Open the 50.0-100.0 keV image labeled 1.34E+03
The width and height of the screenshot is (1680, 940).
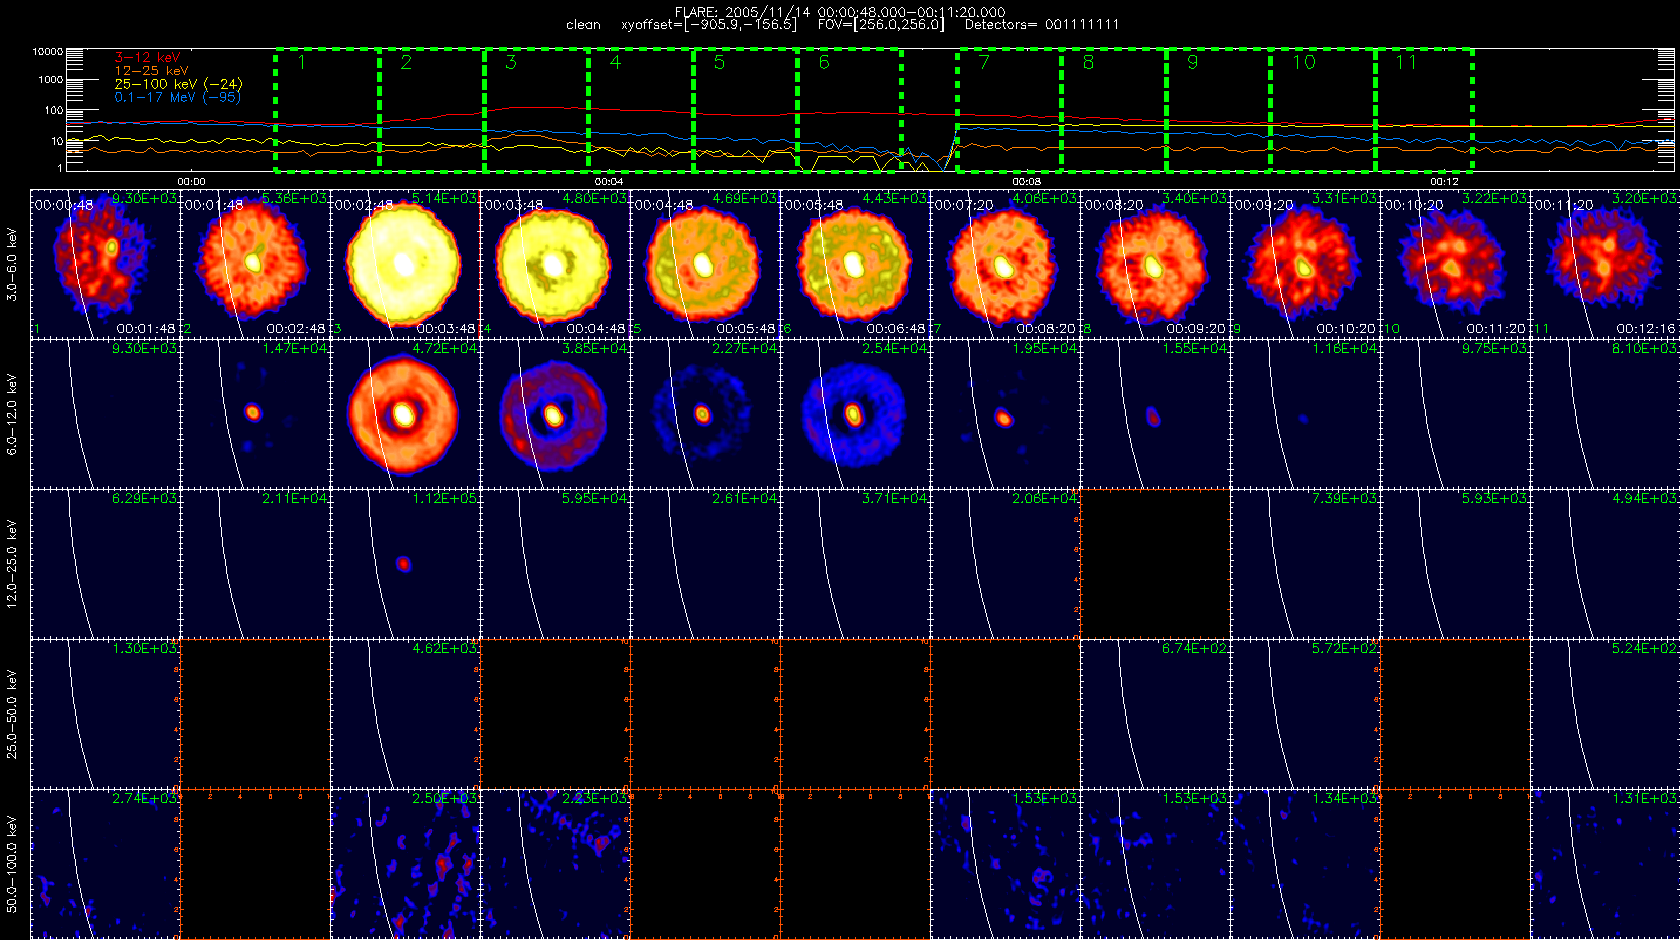click(x=1305, y=863)
